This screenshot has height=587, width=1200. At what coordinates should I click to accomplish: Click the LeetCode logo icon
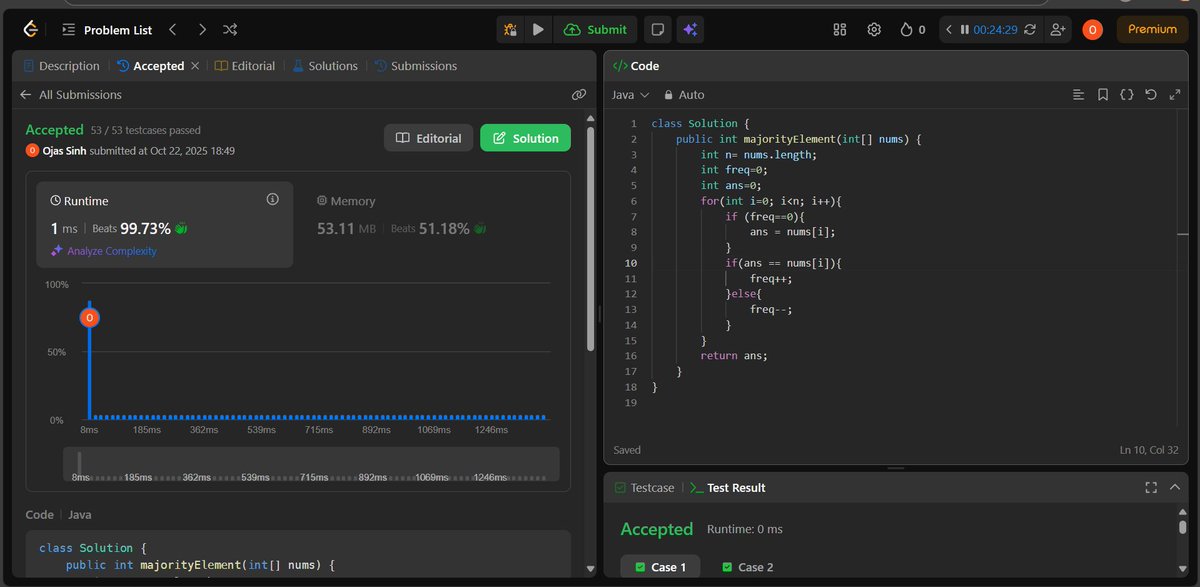coord(29,30)
